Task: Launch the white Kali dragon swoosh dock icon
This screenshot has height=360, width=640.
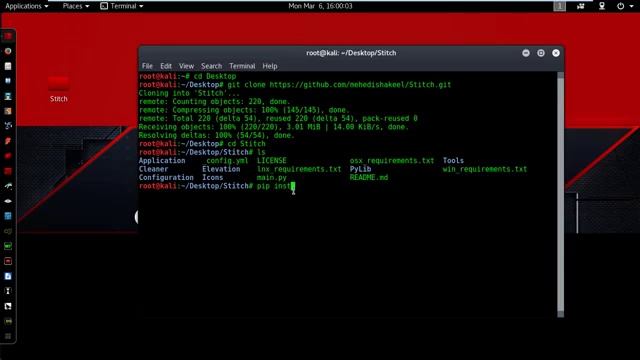Action: click(8, 186)
